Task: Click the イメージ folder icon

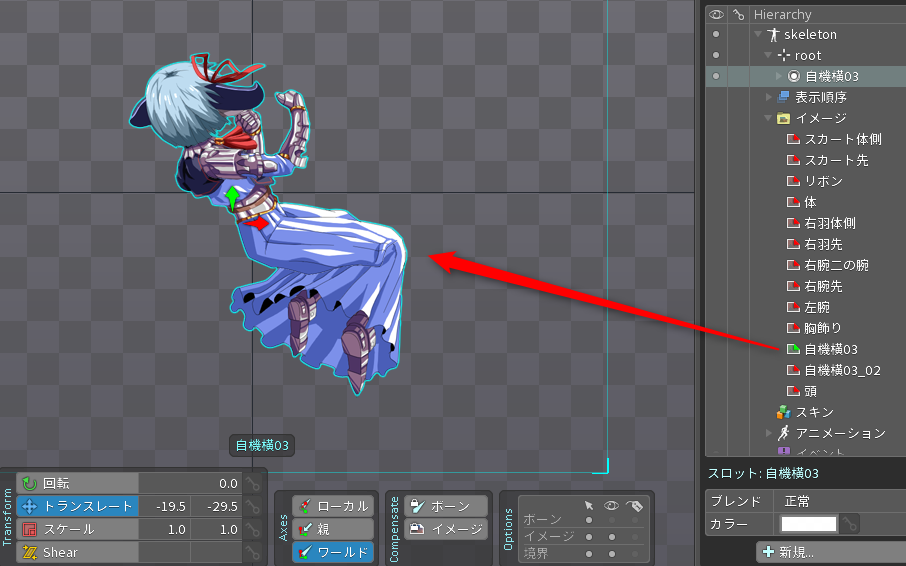Action: click(784, 118)
